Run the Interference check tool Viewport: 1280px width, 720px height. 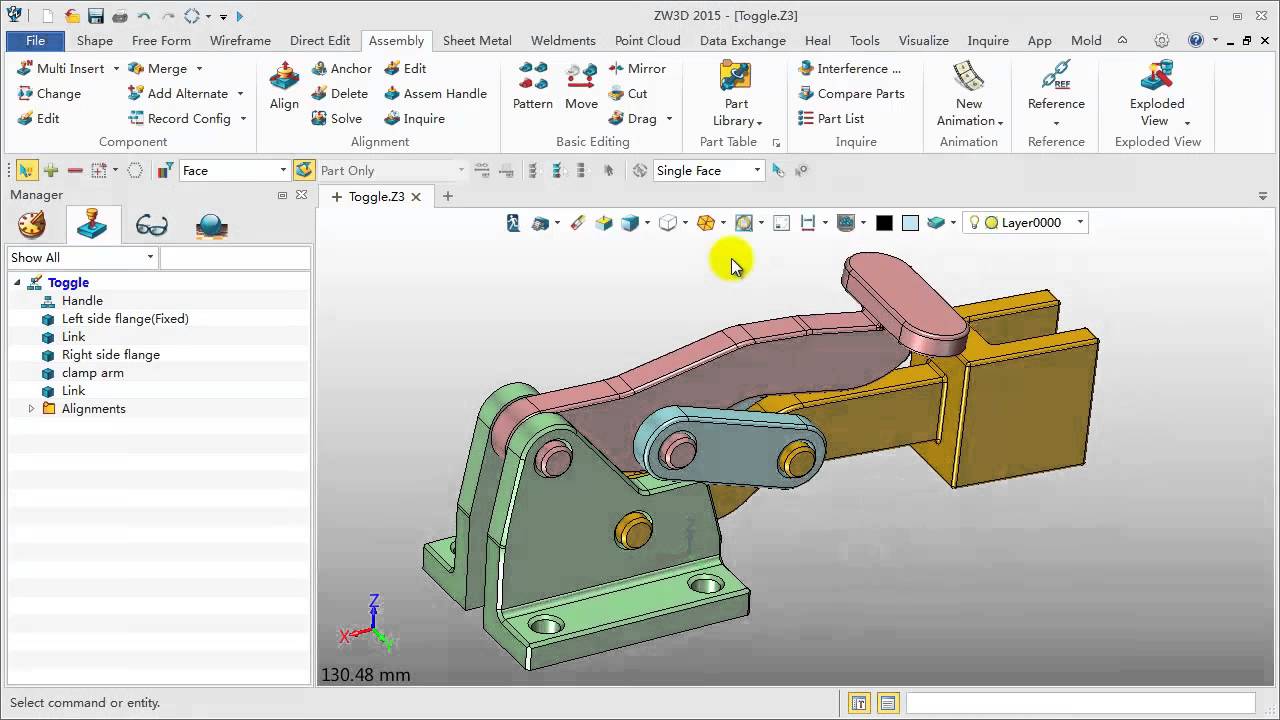pyautogui.click(x=850, y=68)
